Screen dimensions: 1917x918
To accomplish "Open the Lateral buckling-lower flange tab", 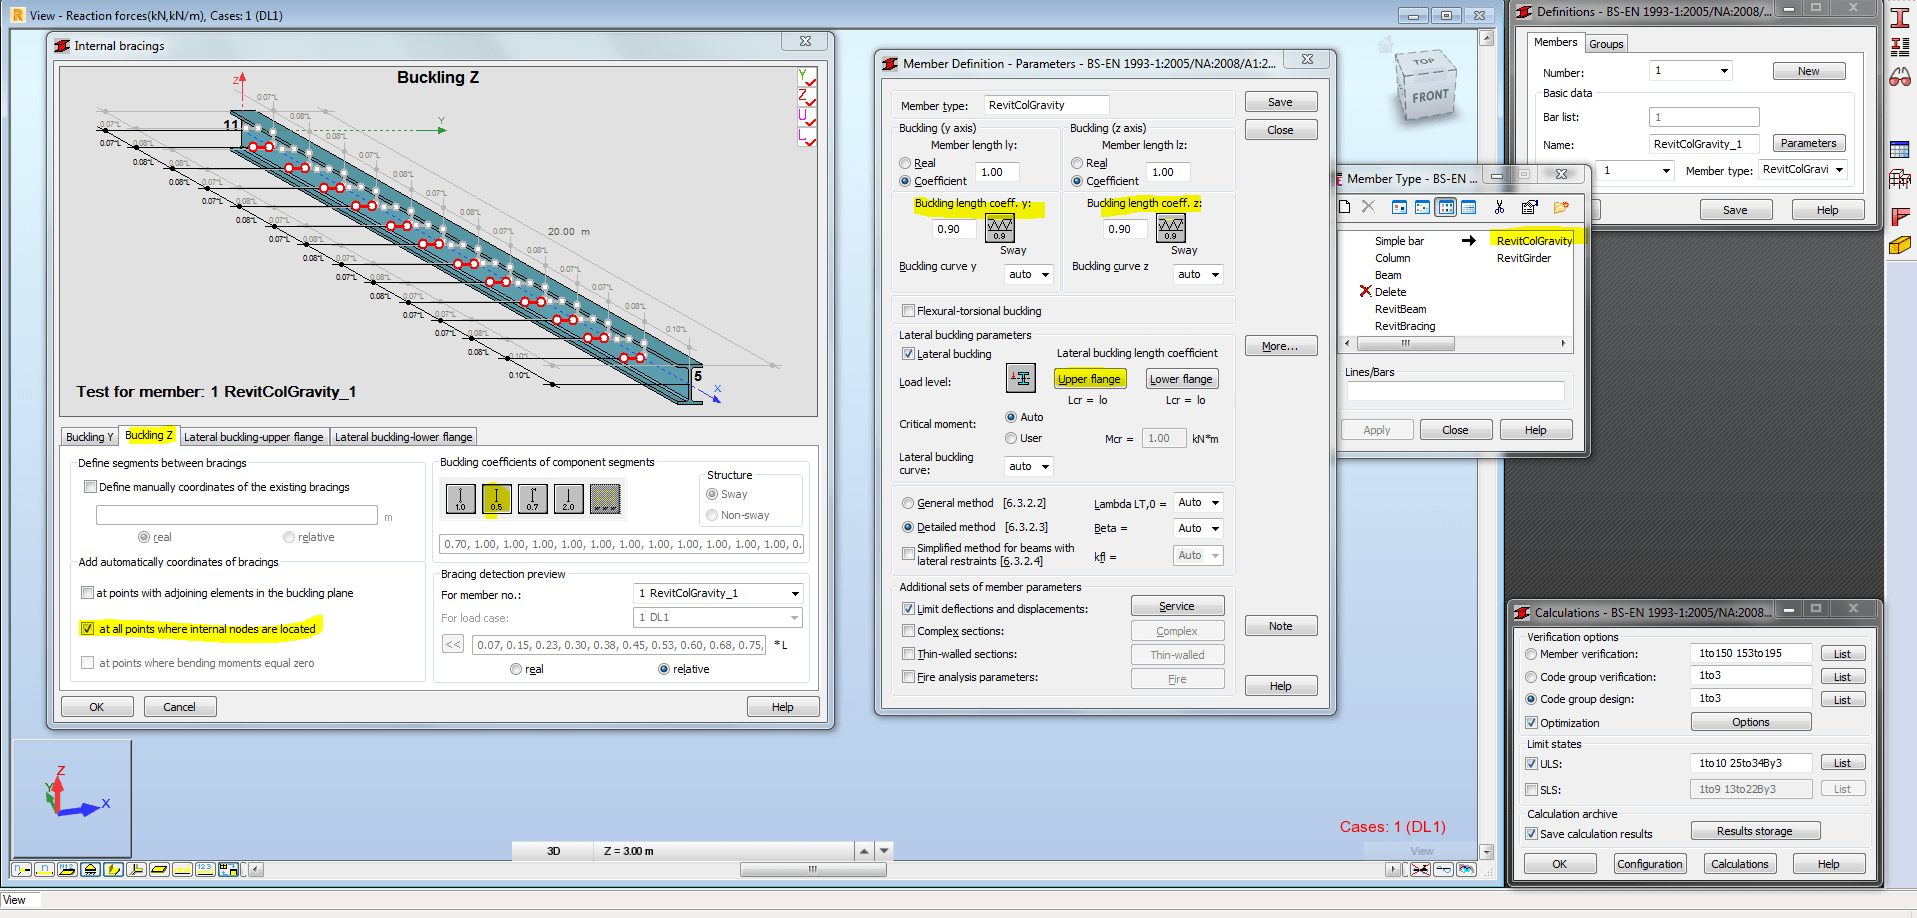I will pos(404,437).
